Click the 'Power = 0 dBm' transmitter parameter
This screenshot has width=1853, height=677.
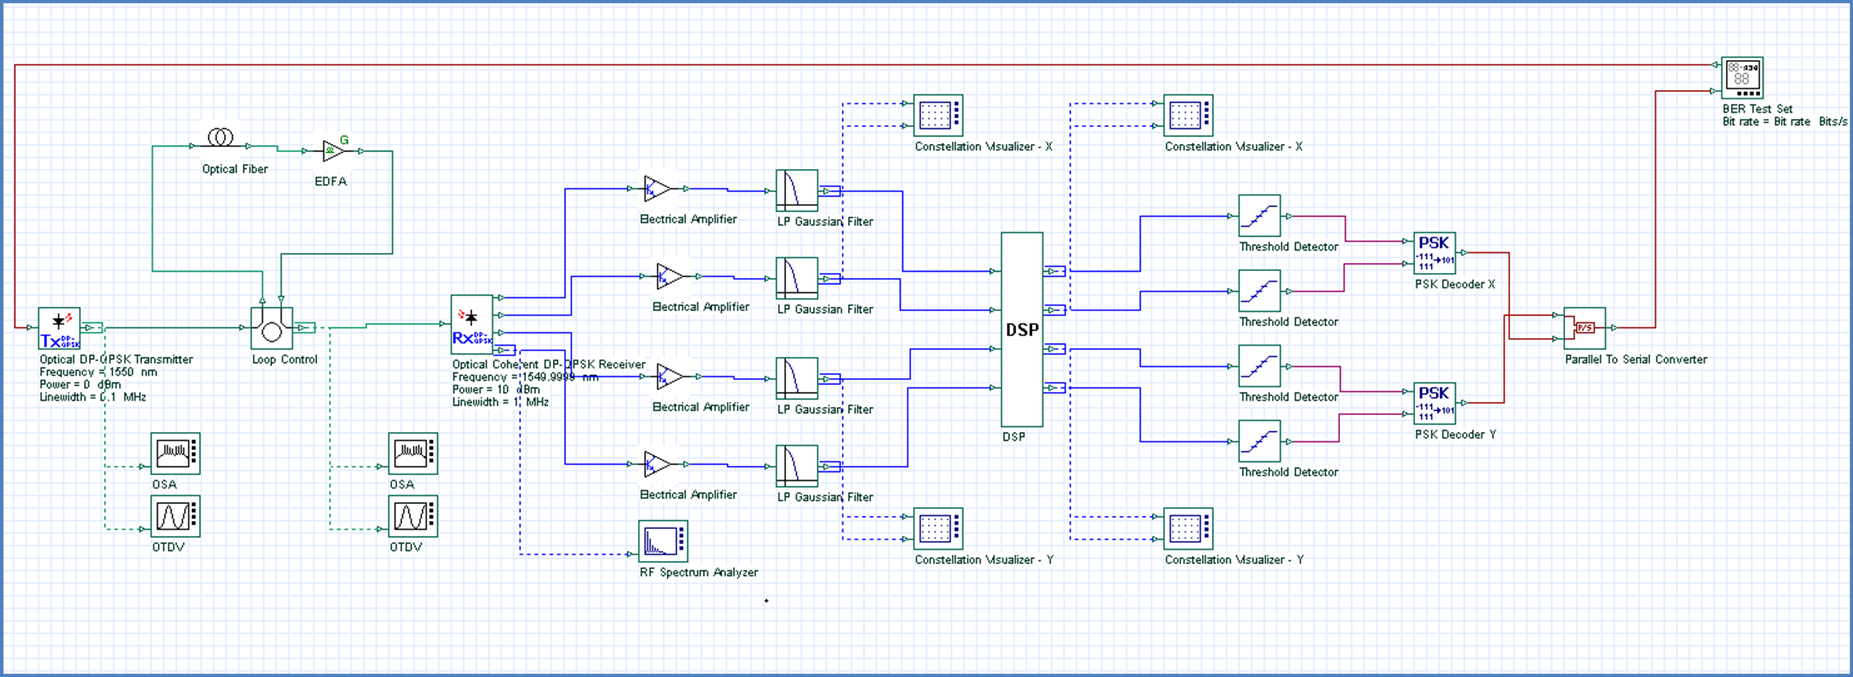(80, 384)
